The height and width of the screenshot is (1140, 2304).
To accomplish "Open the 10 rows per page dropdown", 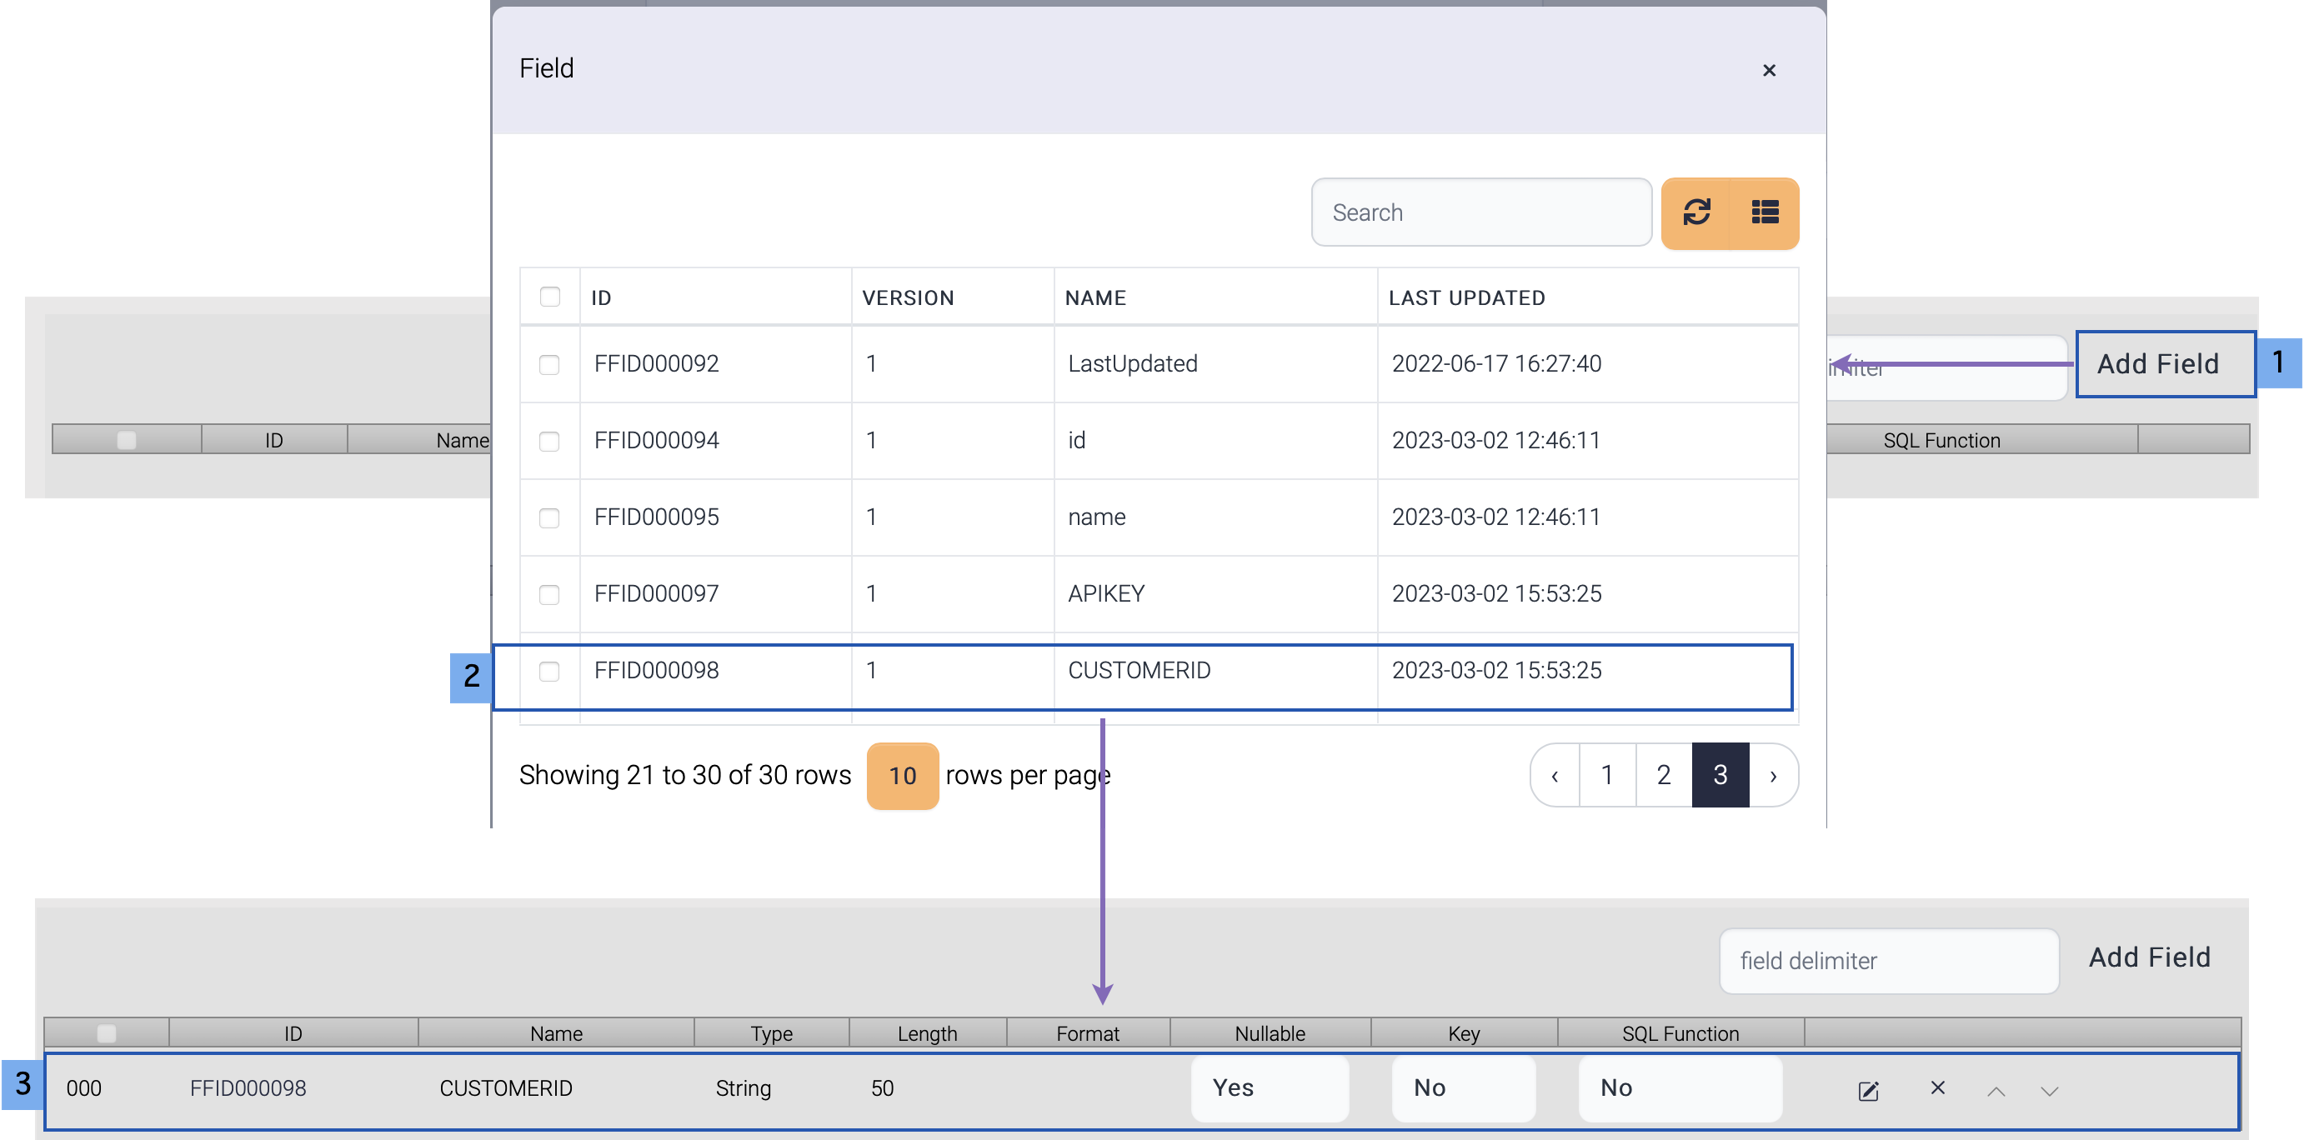I will click(902, 776).
